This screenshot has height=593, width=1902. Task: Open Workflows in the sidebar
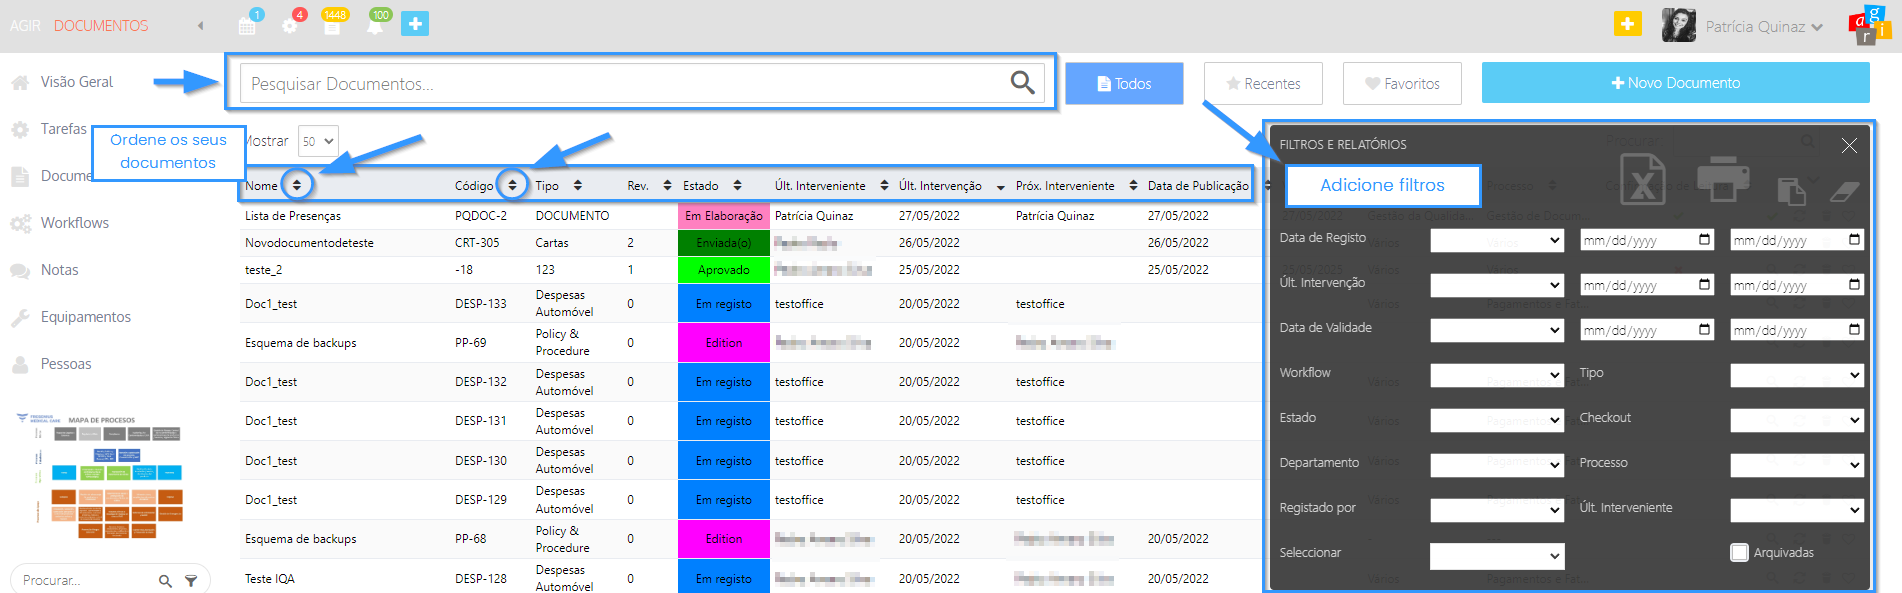tap(74, 223)
